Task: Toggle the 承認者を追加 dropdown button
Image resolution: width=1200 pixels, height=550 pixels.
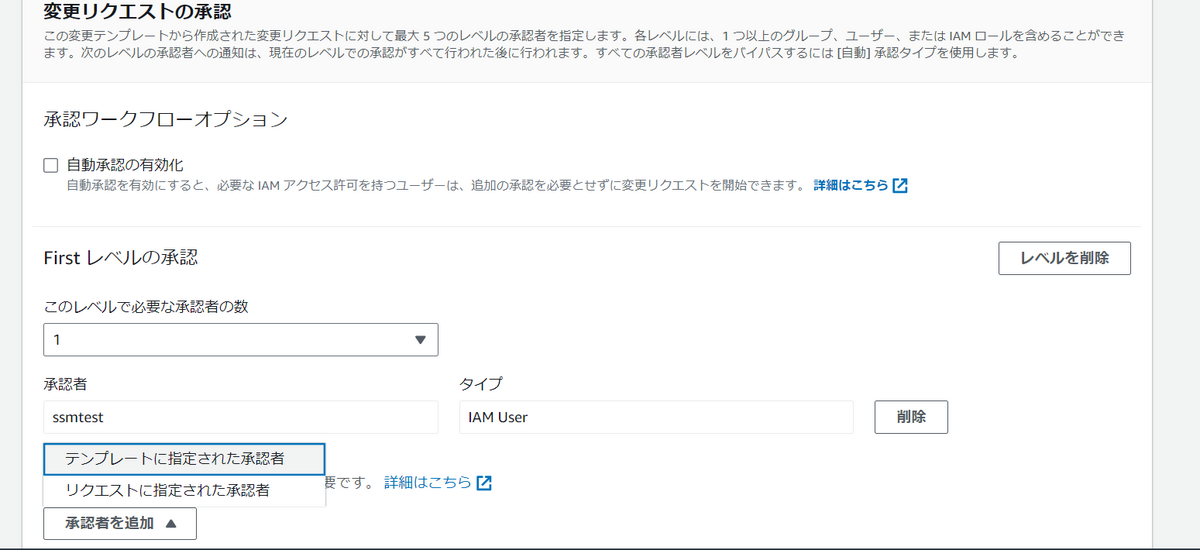Action: [120, 523]
